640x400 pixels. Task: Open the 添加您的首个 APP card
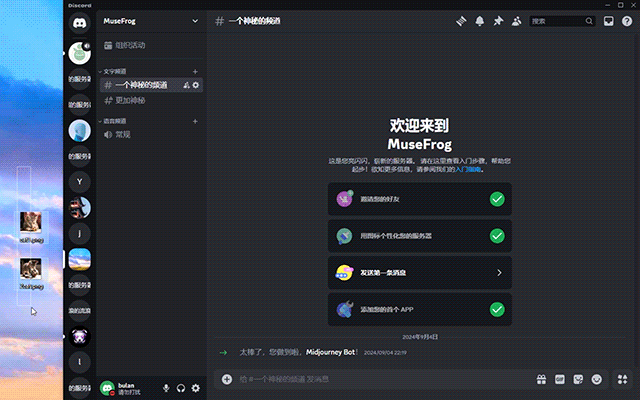point(420,309)
